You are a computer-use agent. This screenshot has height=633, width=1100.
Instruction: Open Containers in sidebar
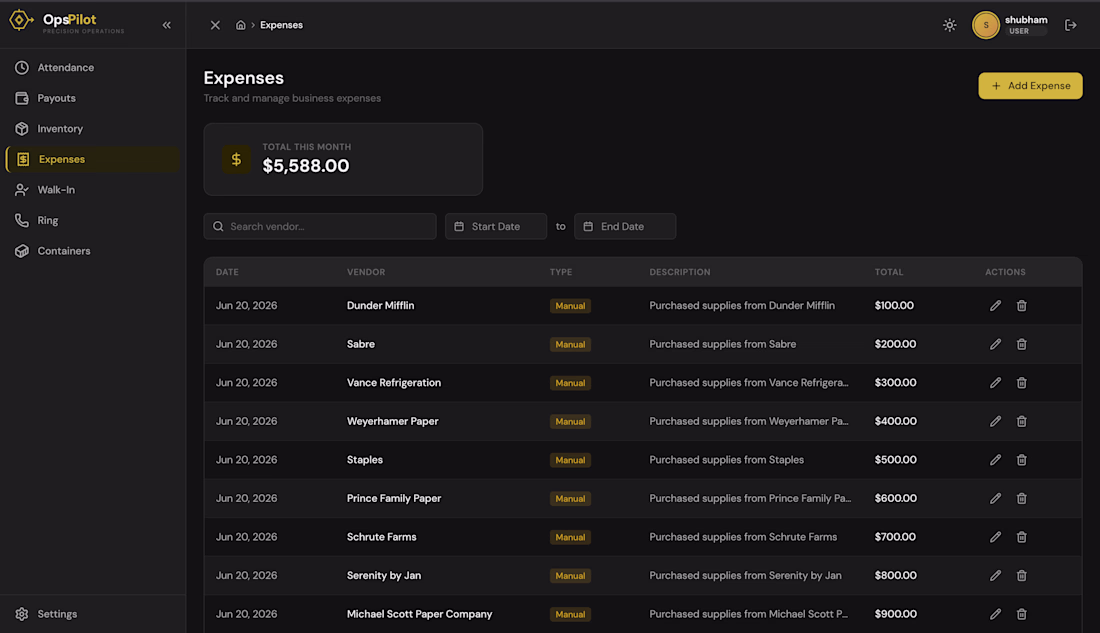(93, 251)
